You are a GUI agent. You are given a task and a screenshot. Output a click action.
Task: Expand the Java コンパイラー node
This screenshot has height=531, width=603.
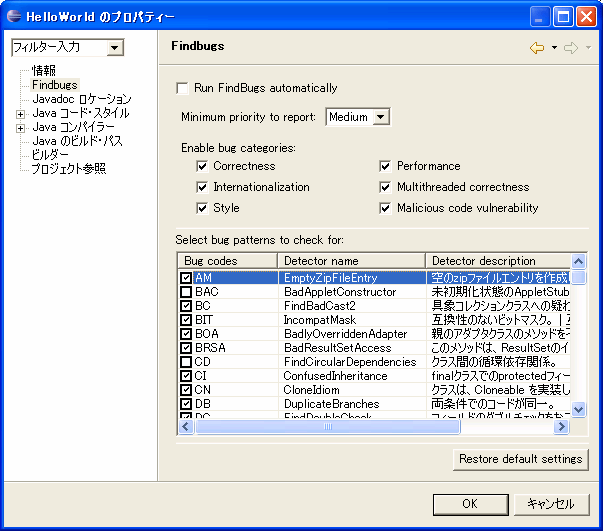click(x=20, y=128)
